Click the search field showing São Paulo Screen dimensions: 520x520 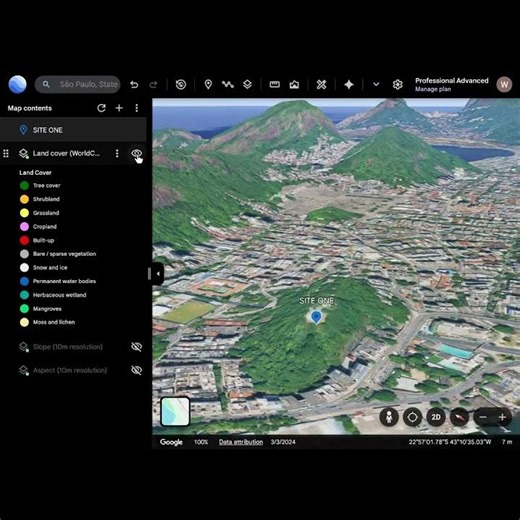(x=77, y=84)
